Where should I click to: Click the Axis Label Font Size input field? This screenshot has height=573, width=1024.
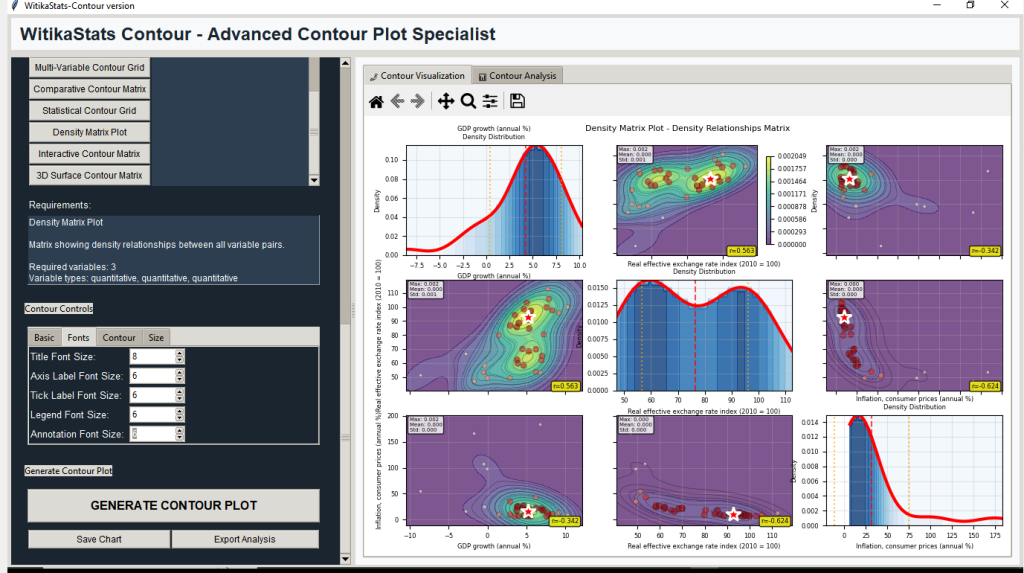[x=152, y=376]
